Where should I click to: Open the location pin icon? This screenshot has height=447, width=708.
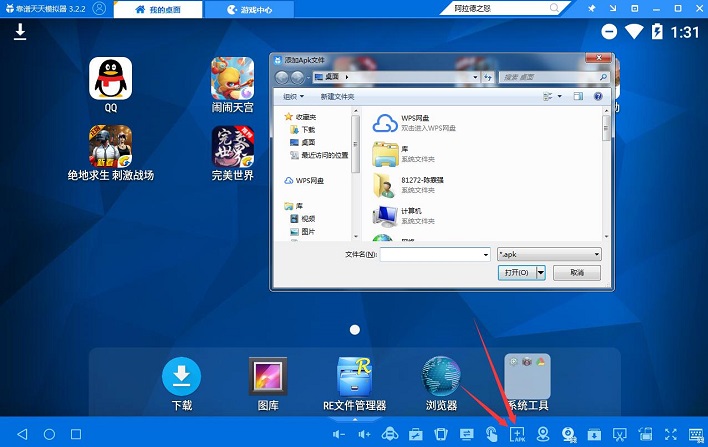pos(543,434)
